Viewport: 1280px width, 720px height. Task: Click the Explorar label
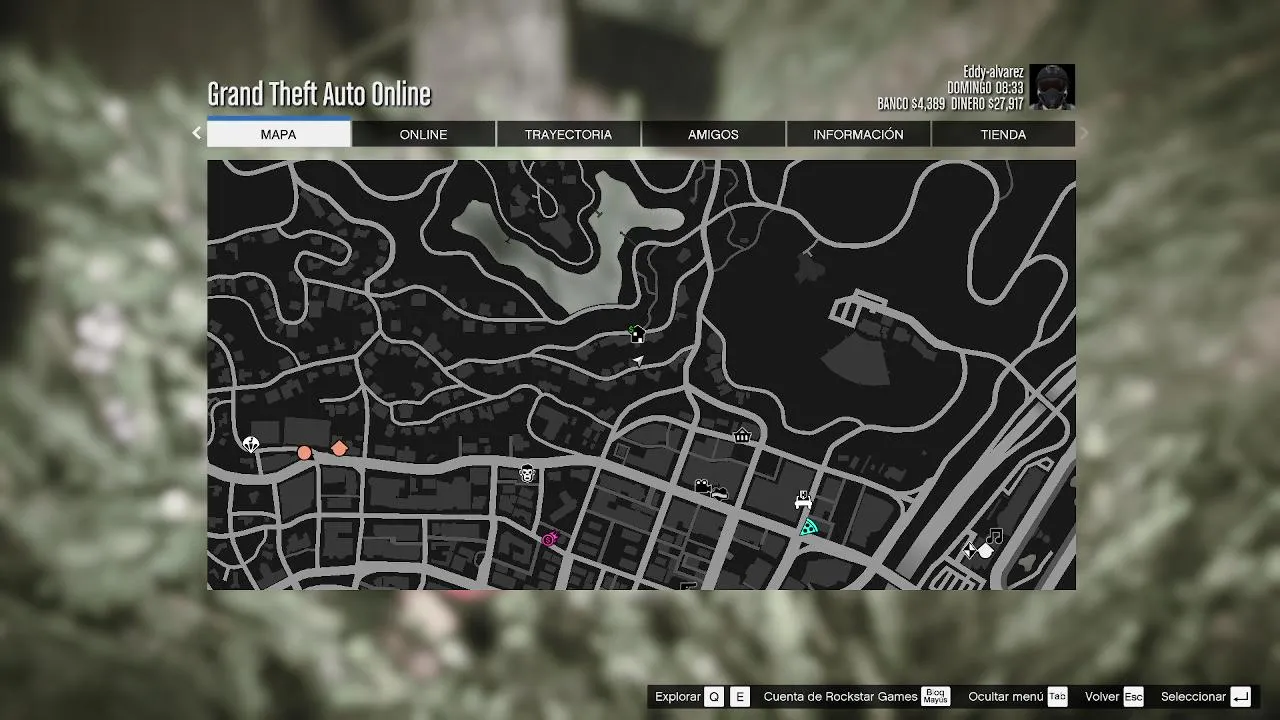(677, 697)
